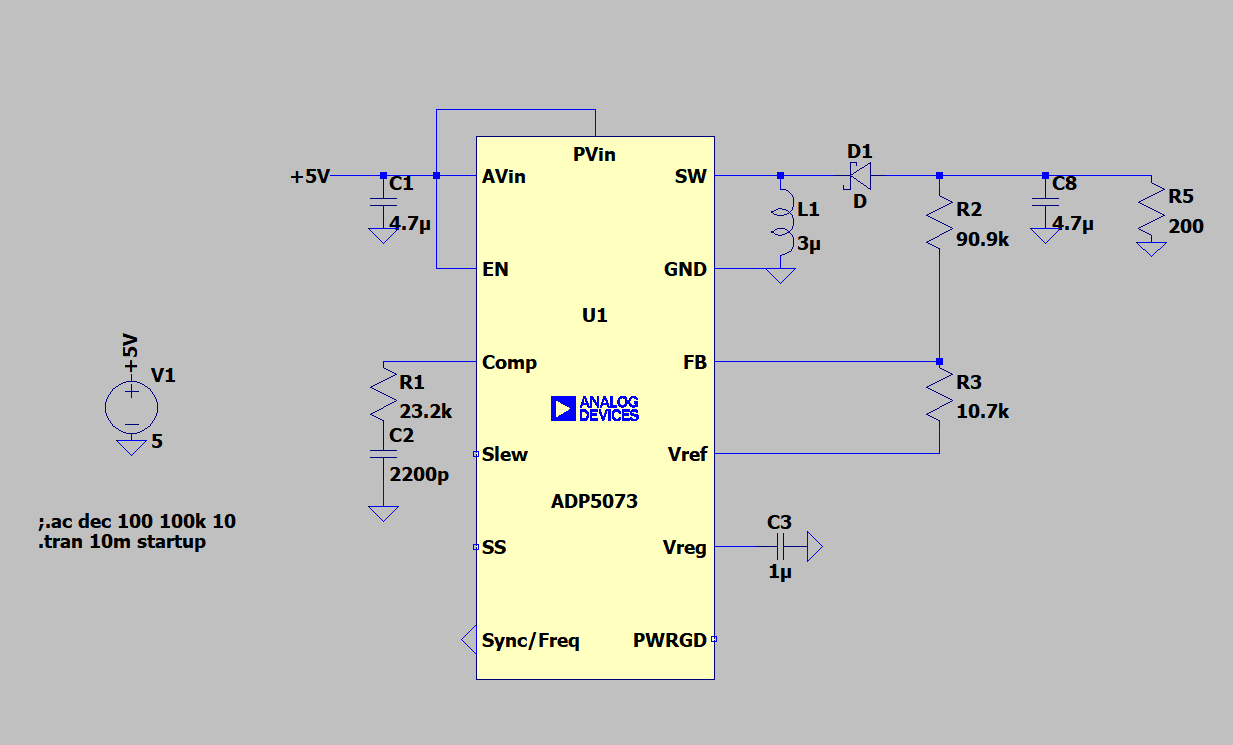Image resolution: width=1233 pixels, height=745 pixels.
Task: Select the R2 resistor zigzag symbol
Action: point(939,223)
